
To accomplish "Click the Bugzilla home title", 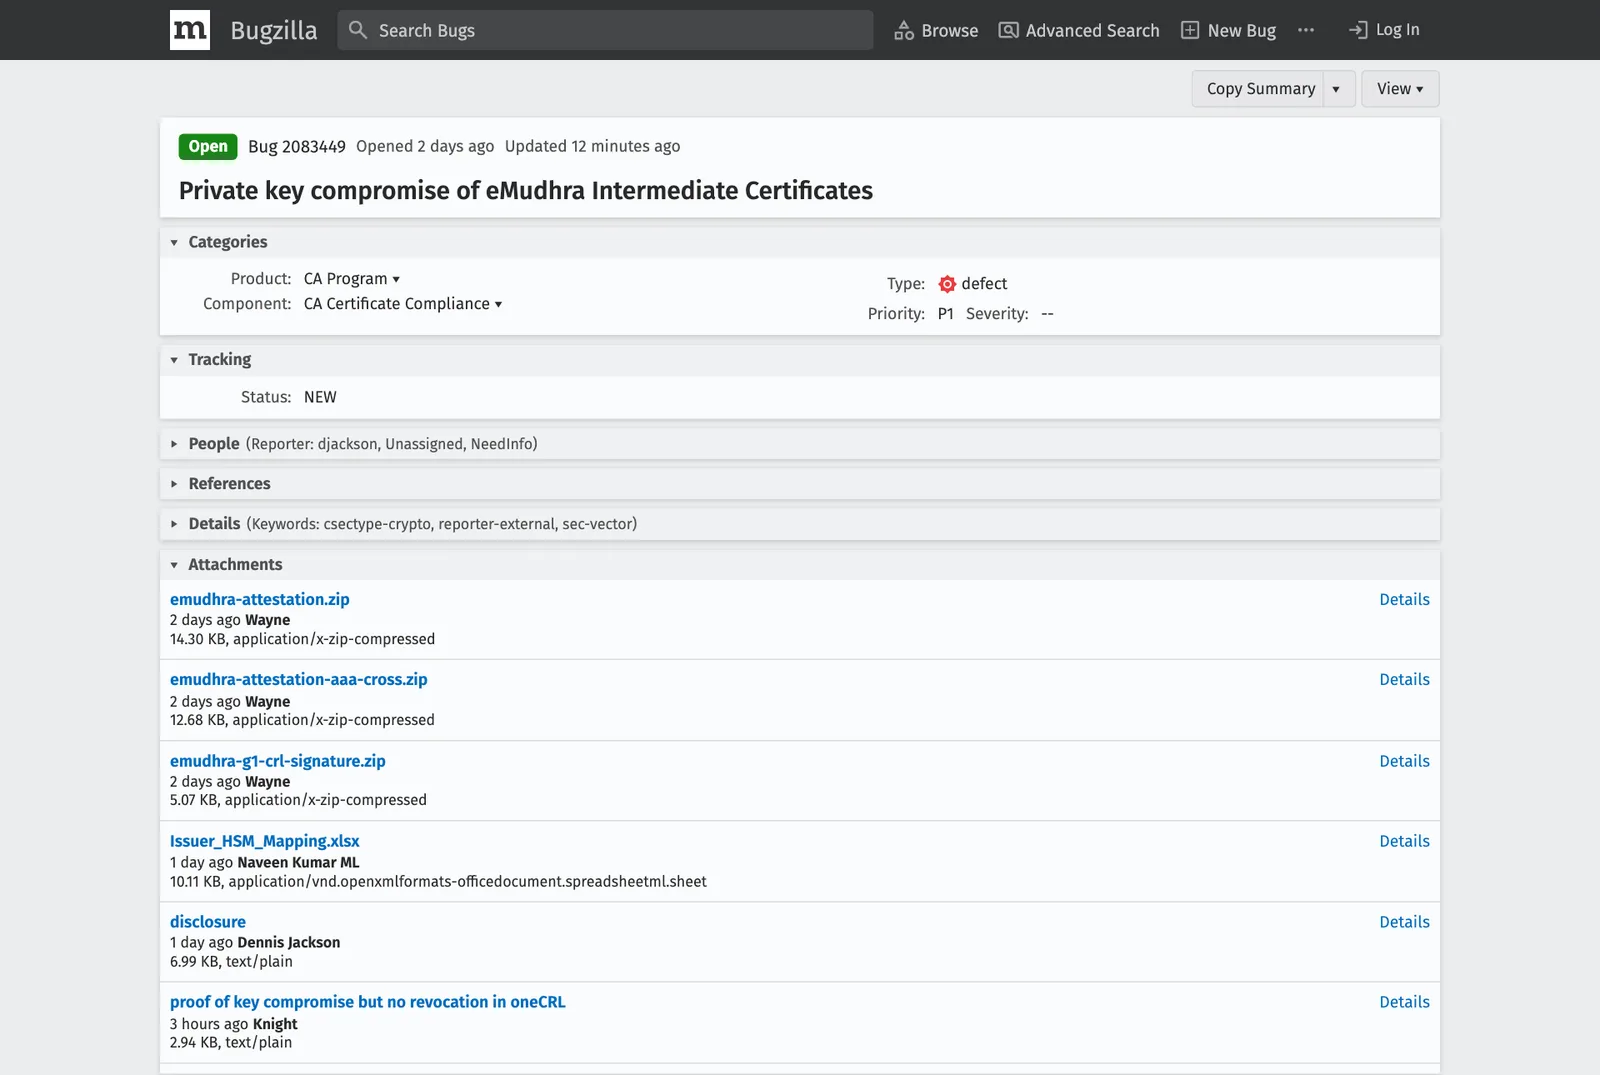I will [274, 31].
